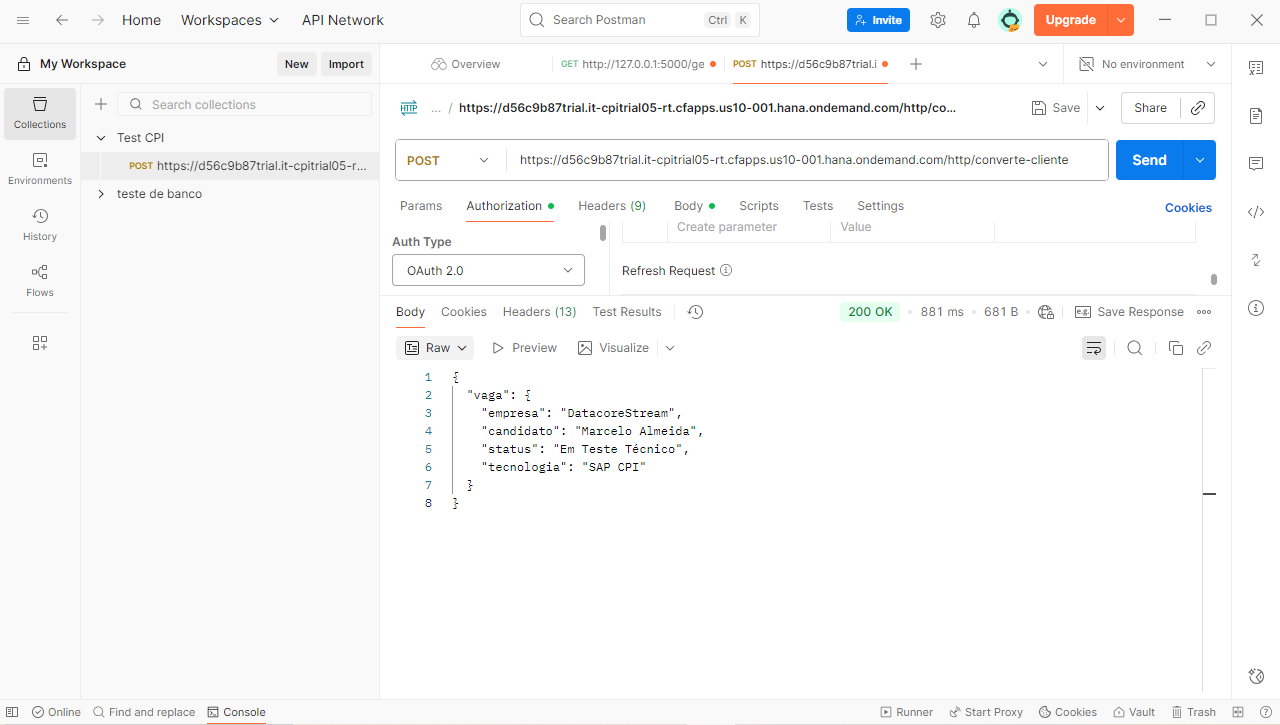Copy the response body with copy icon
Image resolution: width=1280 pixels, height=725 pixels.
[x=1176, y=348]
